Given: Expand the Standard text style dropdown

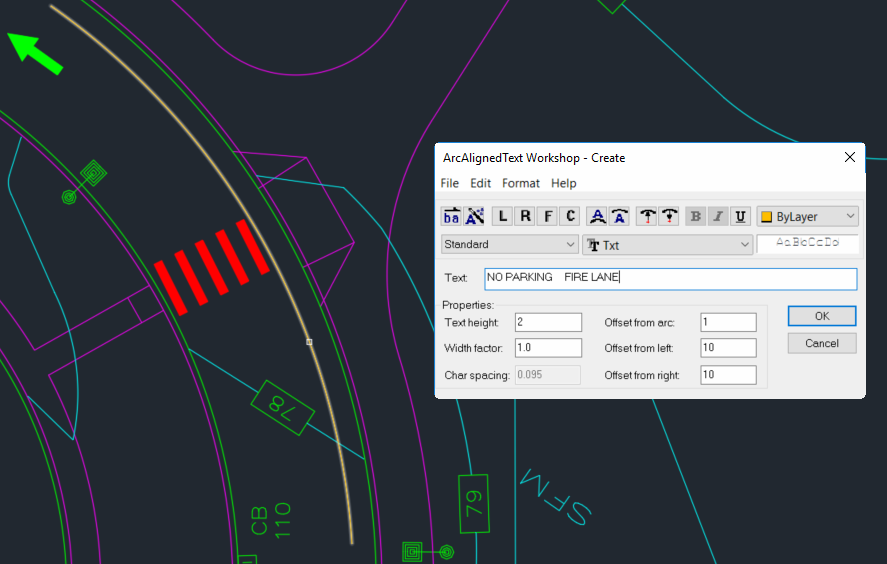Looking at the screenshot, I should pos(570,244).
